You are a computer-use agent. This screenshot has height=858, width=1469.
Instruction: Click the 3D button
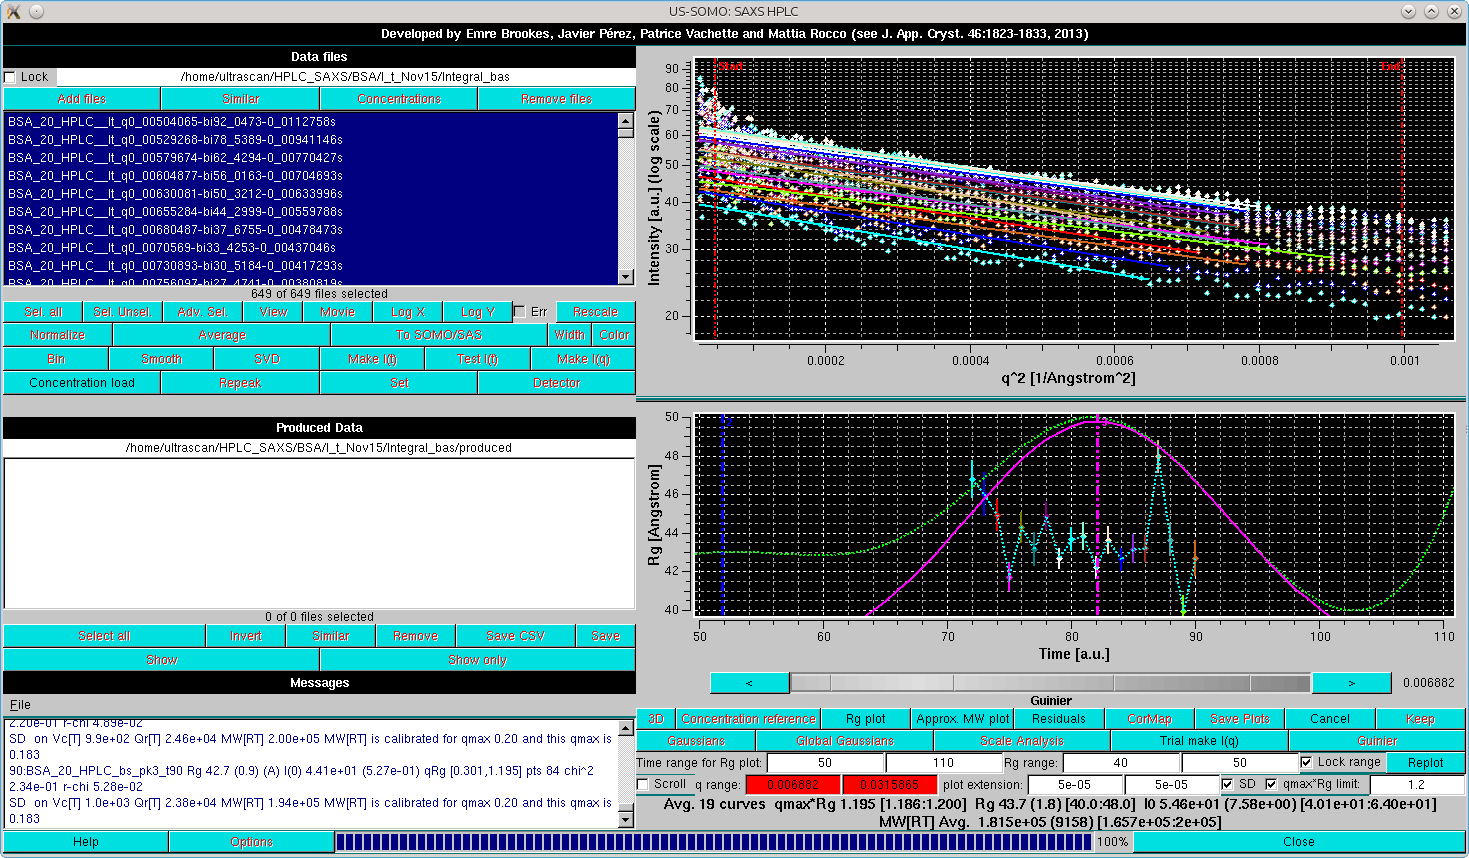pyautogui.click(x=656, y=719)
